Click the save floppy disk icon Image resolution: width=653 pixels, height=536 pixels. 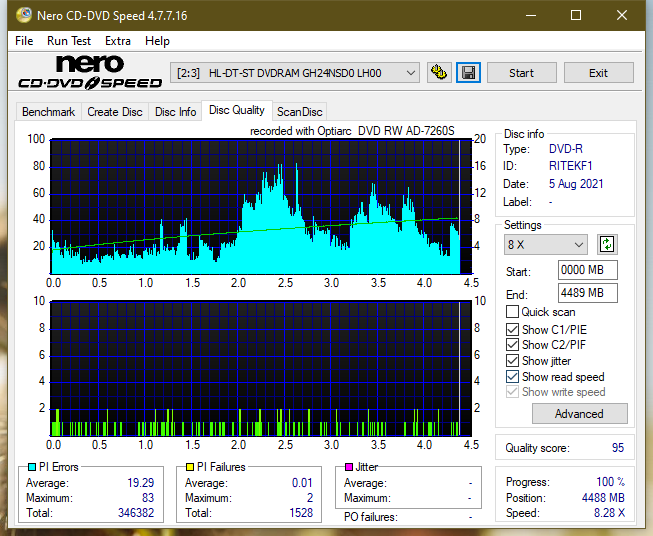click(x=469, y=73)
